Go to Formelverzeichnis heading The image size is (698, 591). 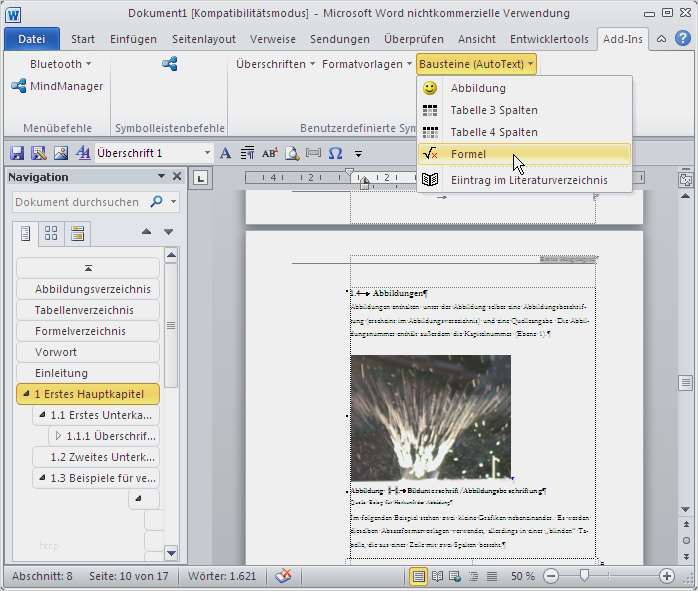tap(88, 331)
